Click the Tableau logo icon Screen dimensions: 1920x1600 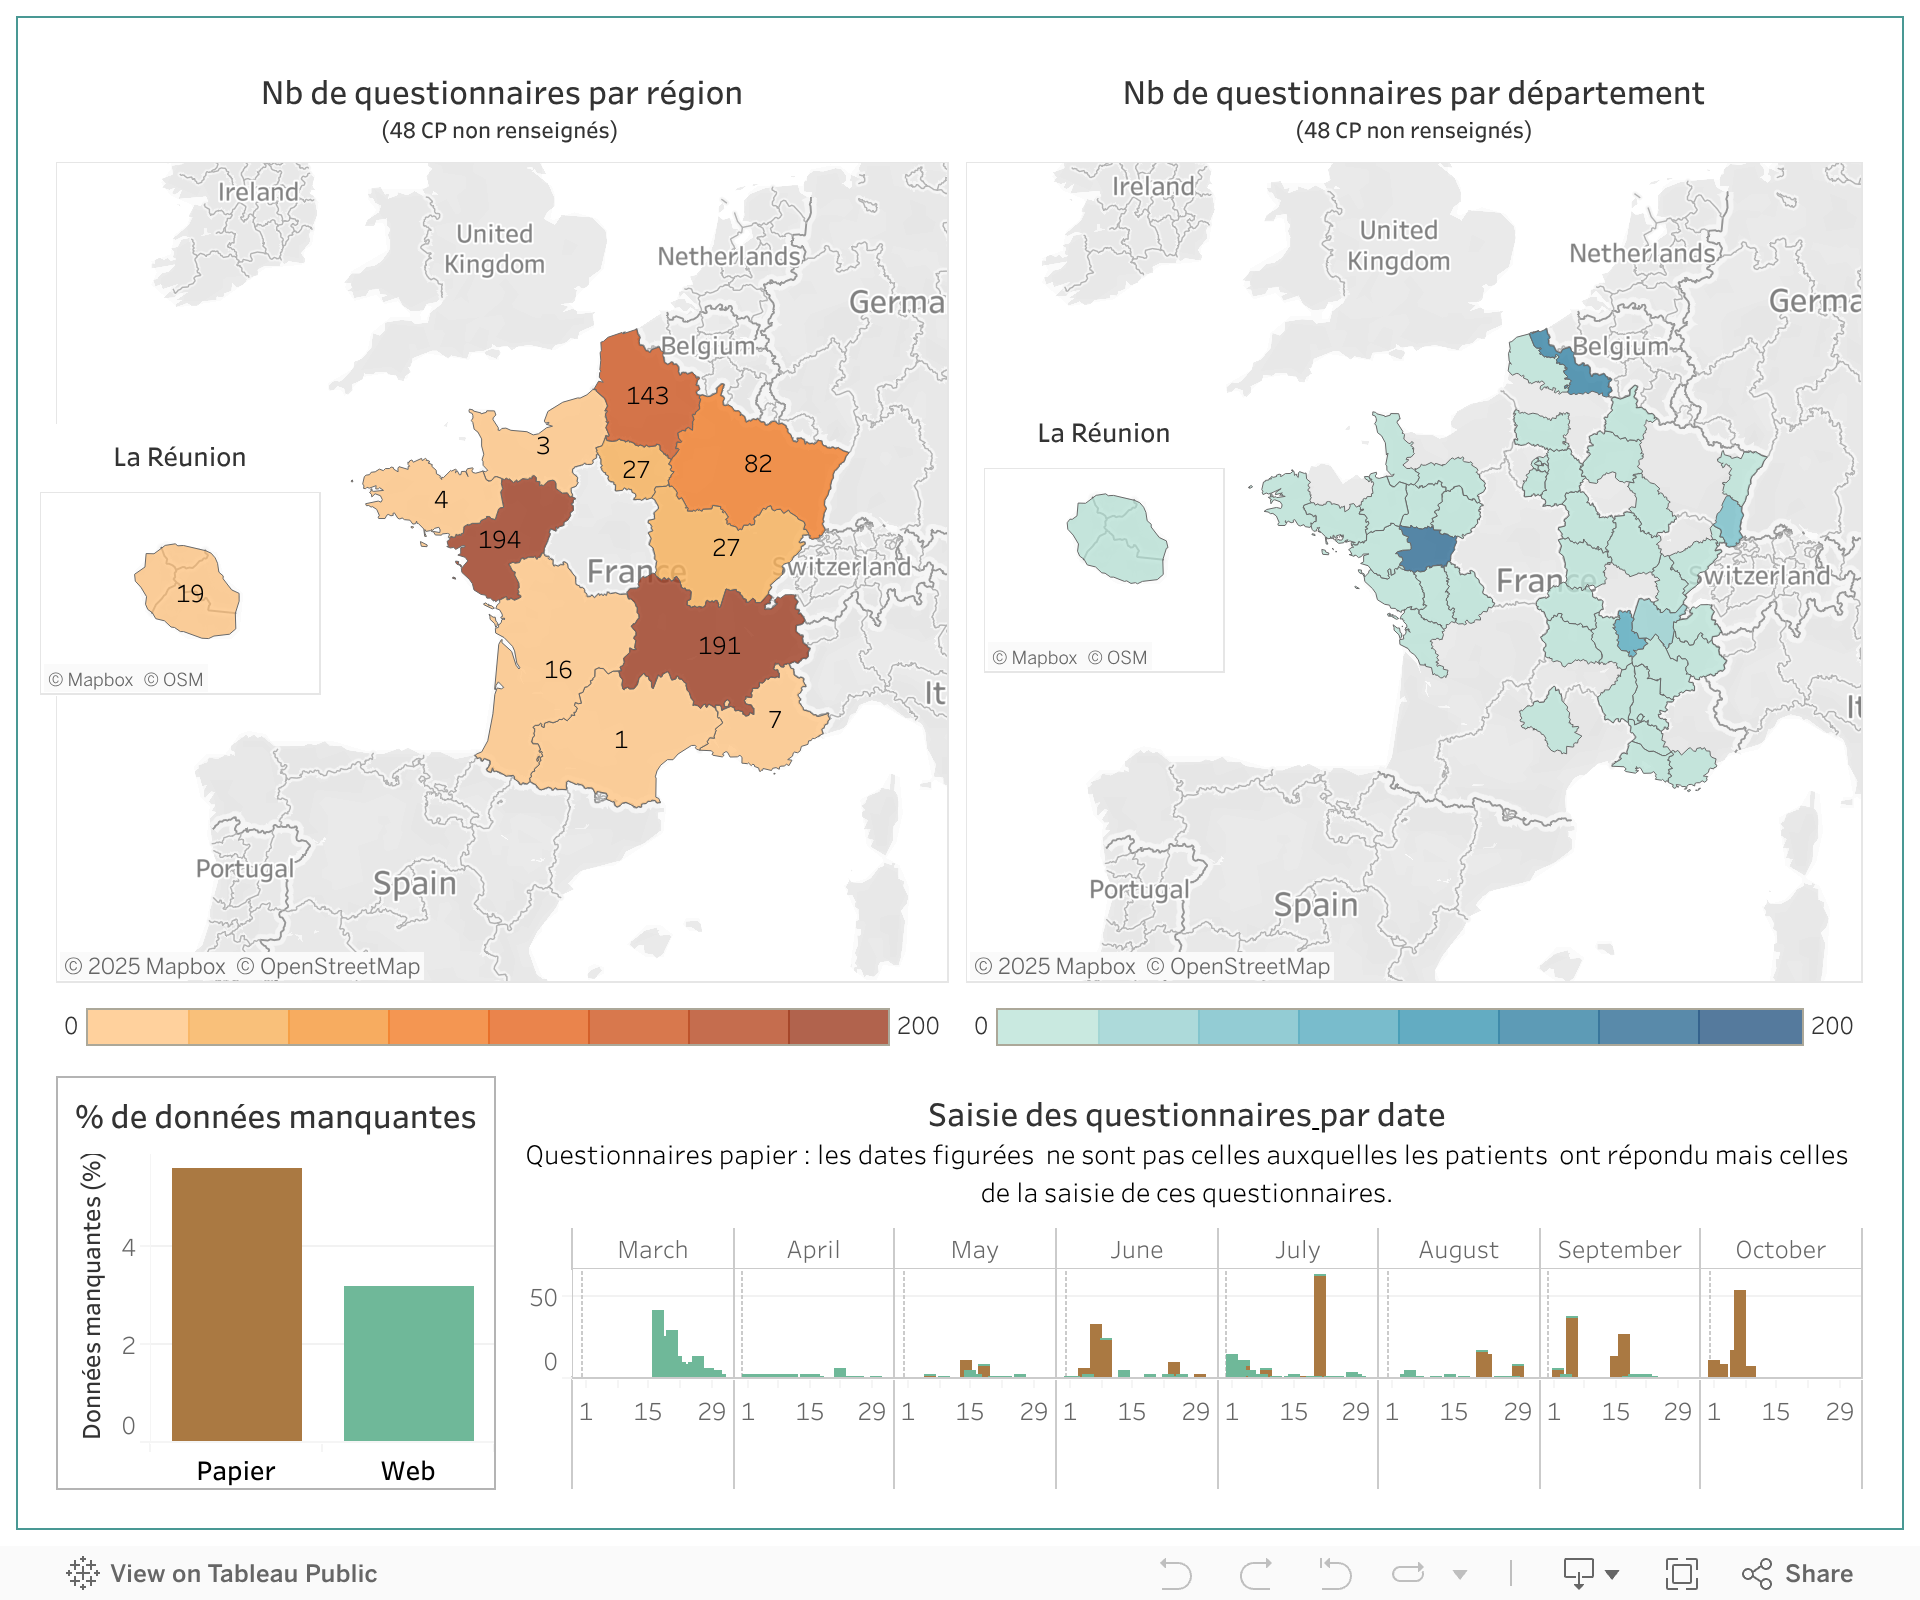83,1573
